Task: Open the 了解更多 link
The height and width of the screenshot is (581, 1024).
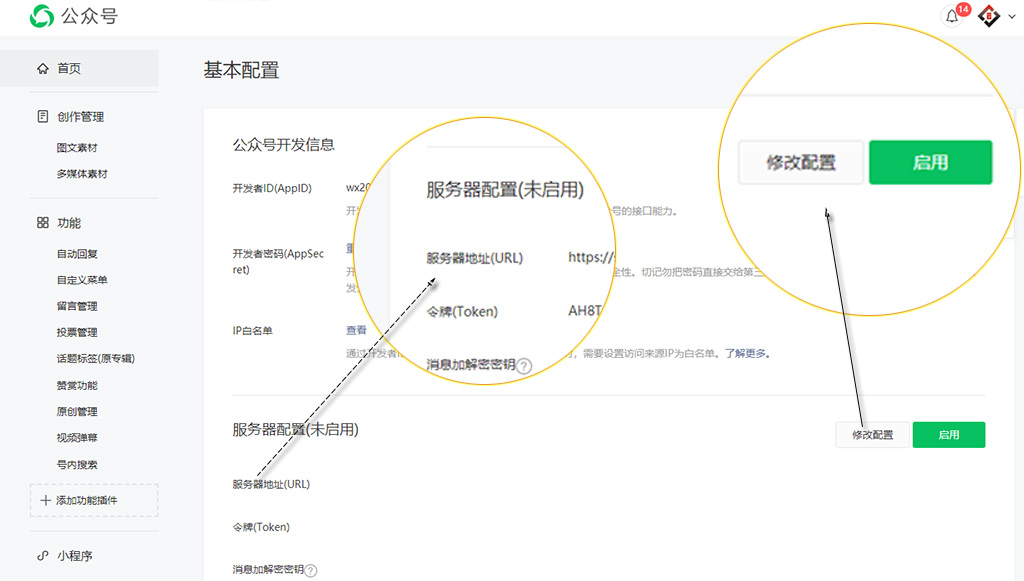Action: pyautogui.click(x=745, y=353)
